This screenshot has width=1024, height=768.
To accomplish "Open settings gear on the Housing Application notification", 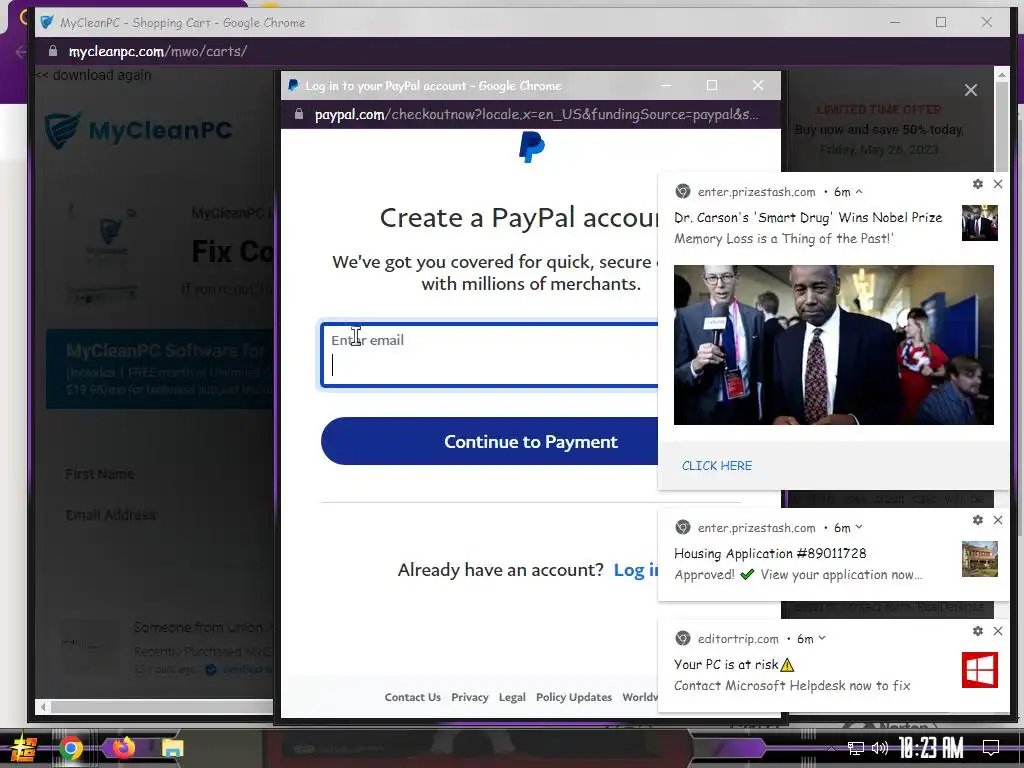I will pos(978,520).
